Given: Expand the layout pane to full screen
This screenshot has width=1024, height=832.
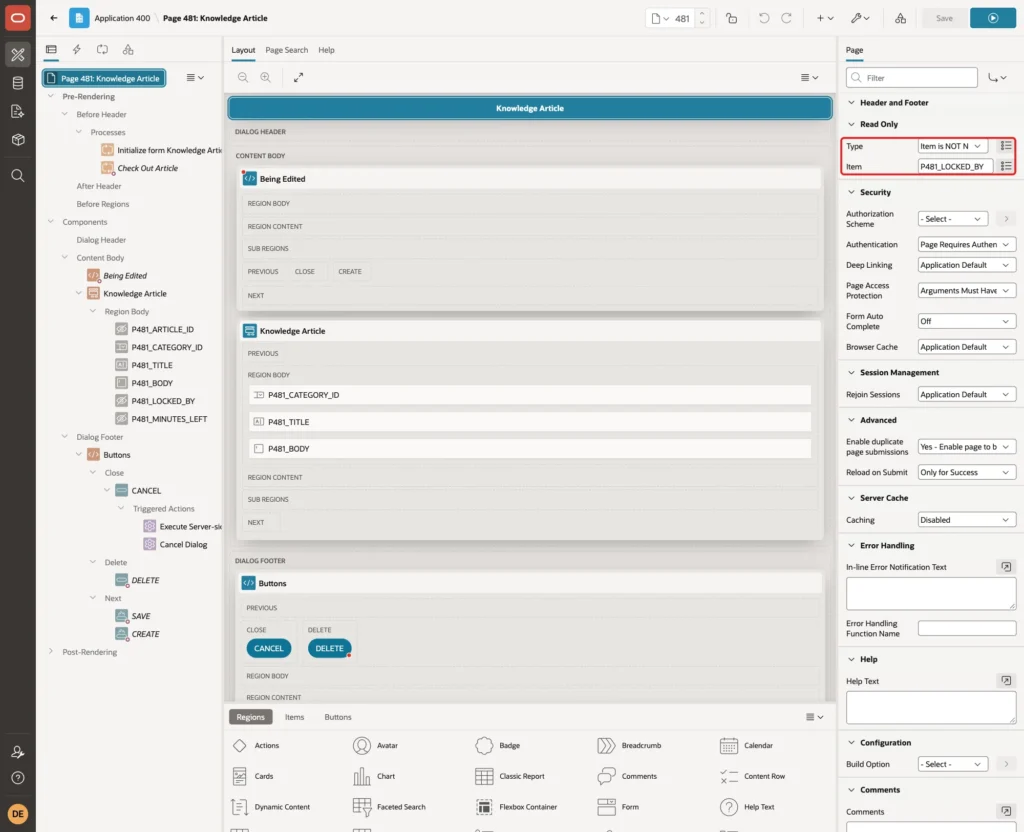Looking at the screenshot, I should [x=298, y=78].
